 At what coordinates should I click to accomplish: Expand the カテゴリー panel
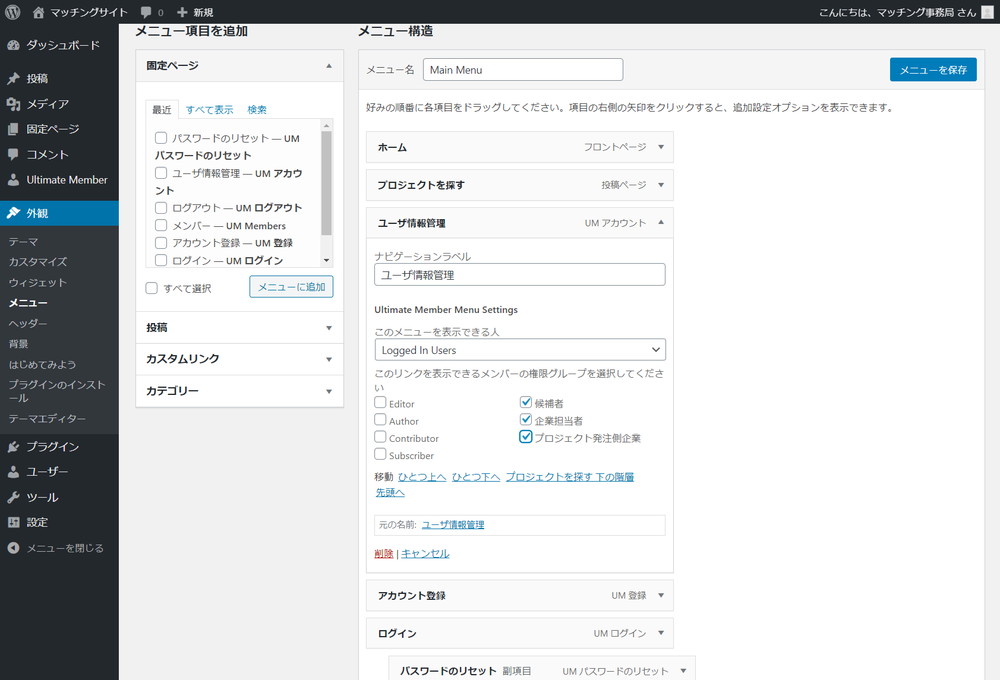coord(329,391)
